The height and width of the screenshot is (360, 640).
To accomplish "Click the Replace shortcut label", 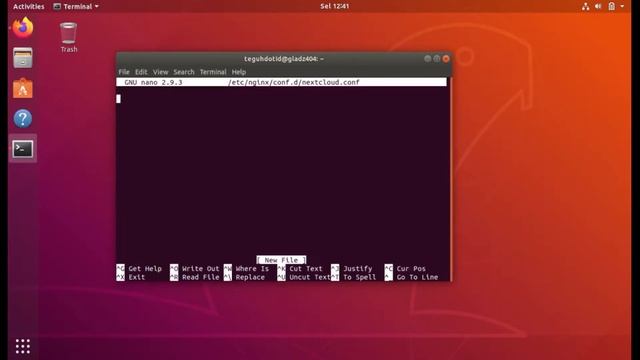I will tap(250, 277).
